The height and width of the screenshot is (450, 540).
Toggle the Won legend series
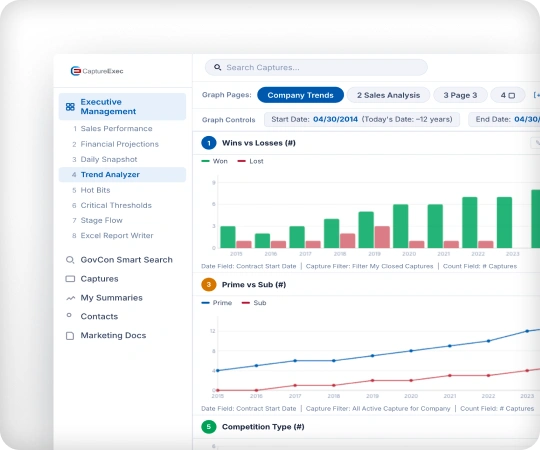[x=215, y=161]
